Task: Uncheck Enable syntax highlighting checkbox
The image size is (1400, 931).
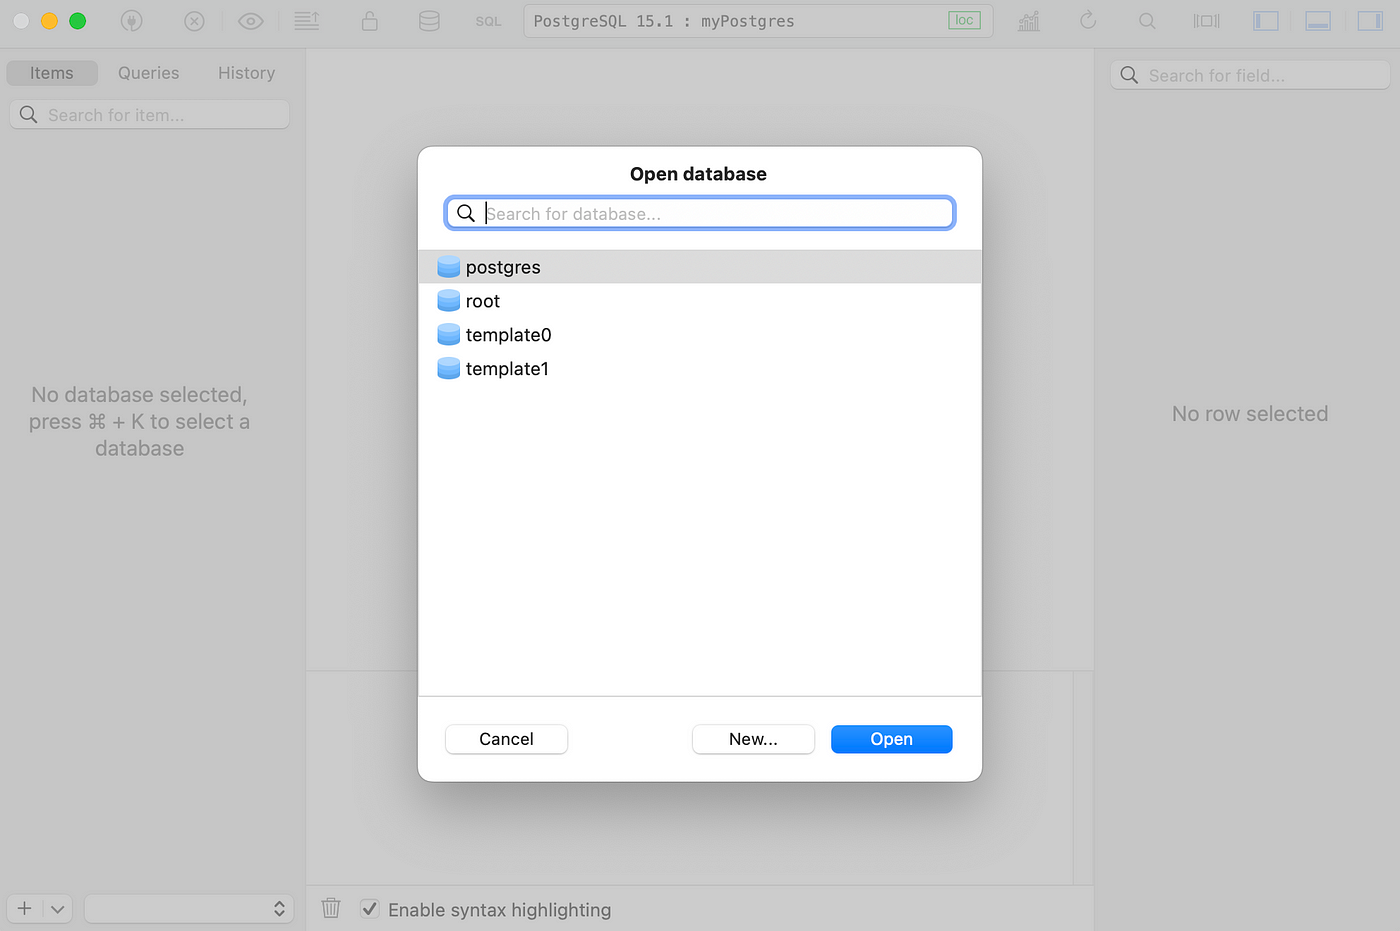Action: pos(370,908)
